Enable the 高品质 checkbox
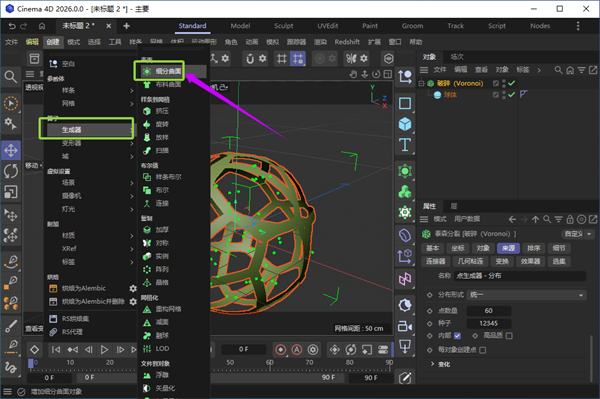This screenshot has width=600, height=399. point(509,335)
